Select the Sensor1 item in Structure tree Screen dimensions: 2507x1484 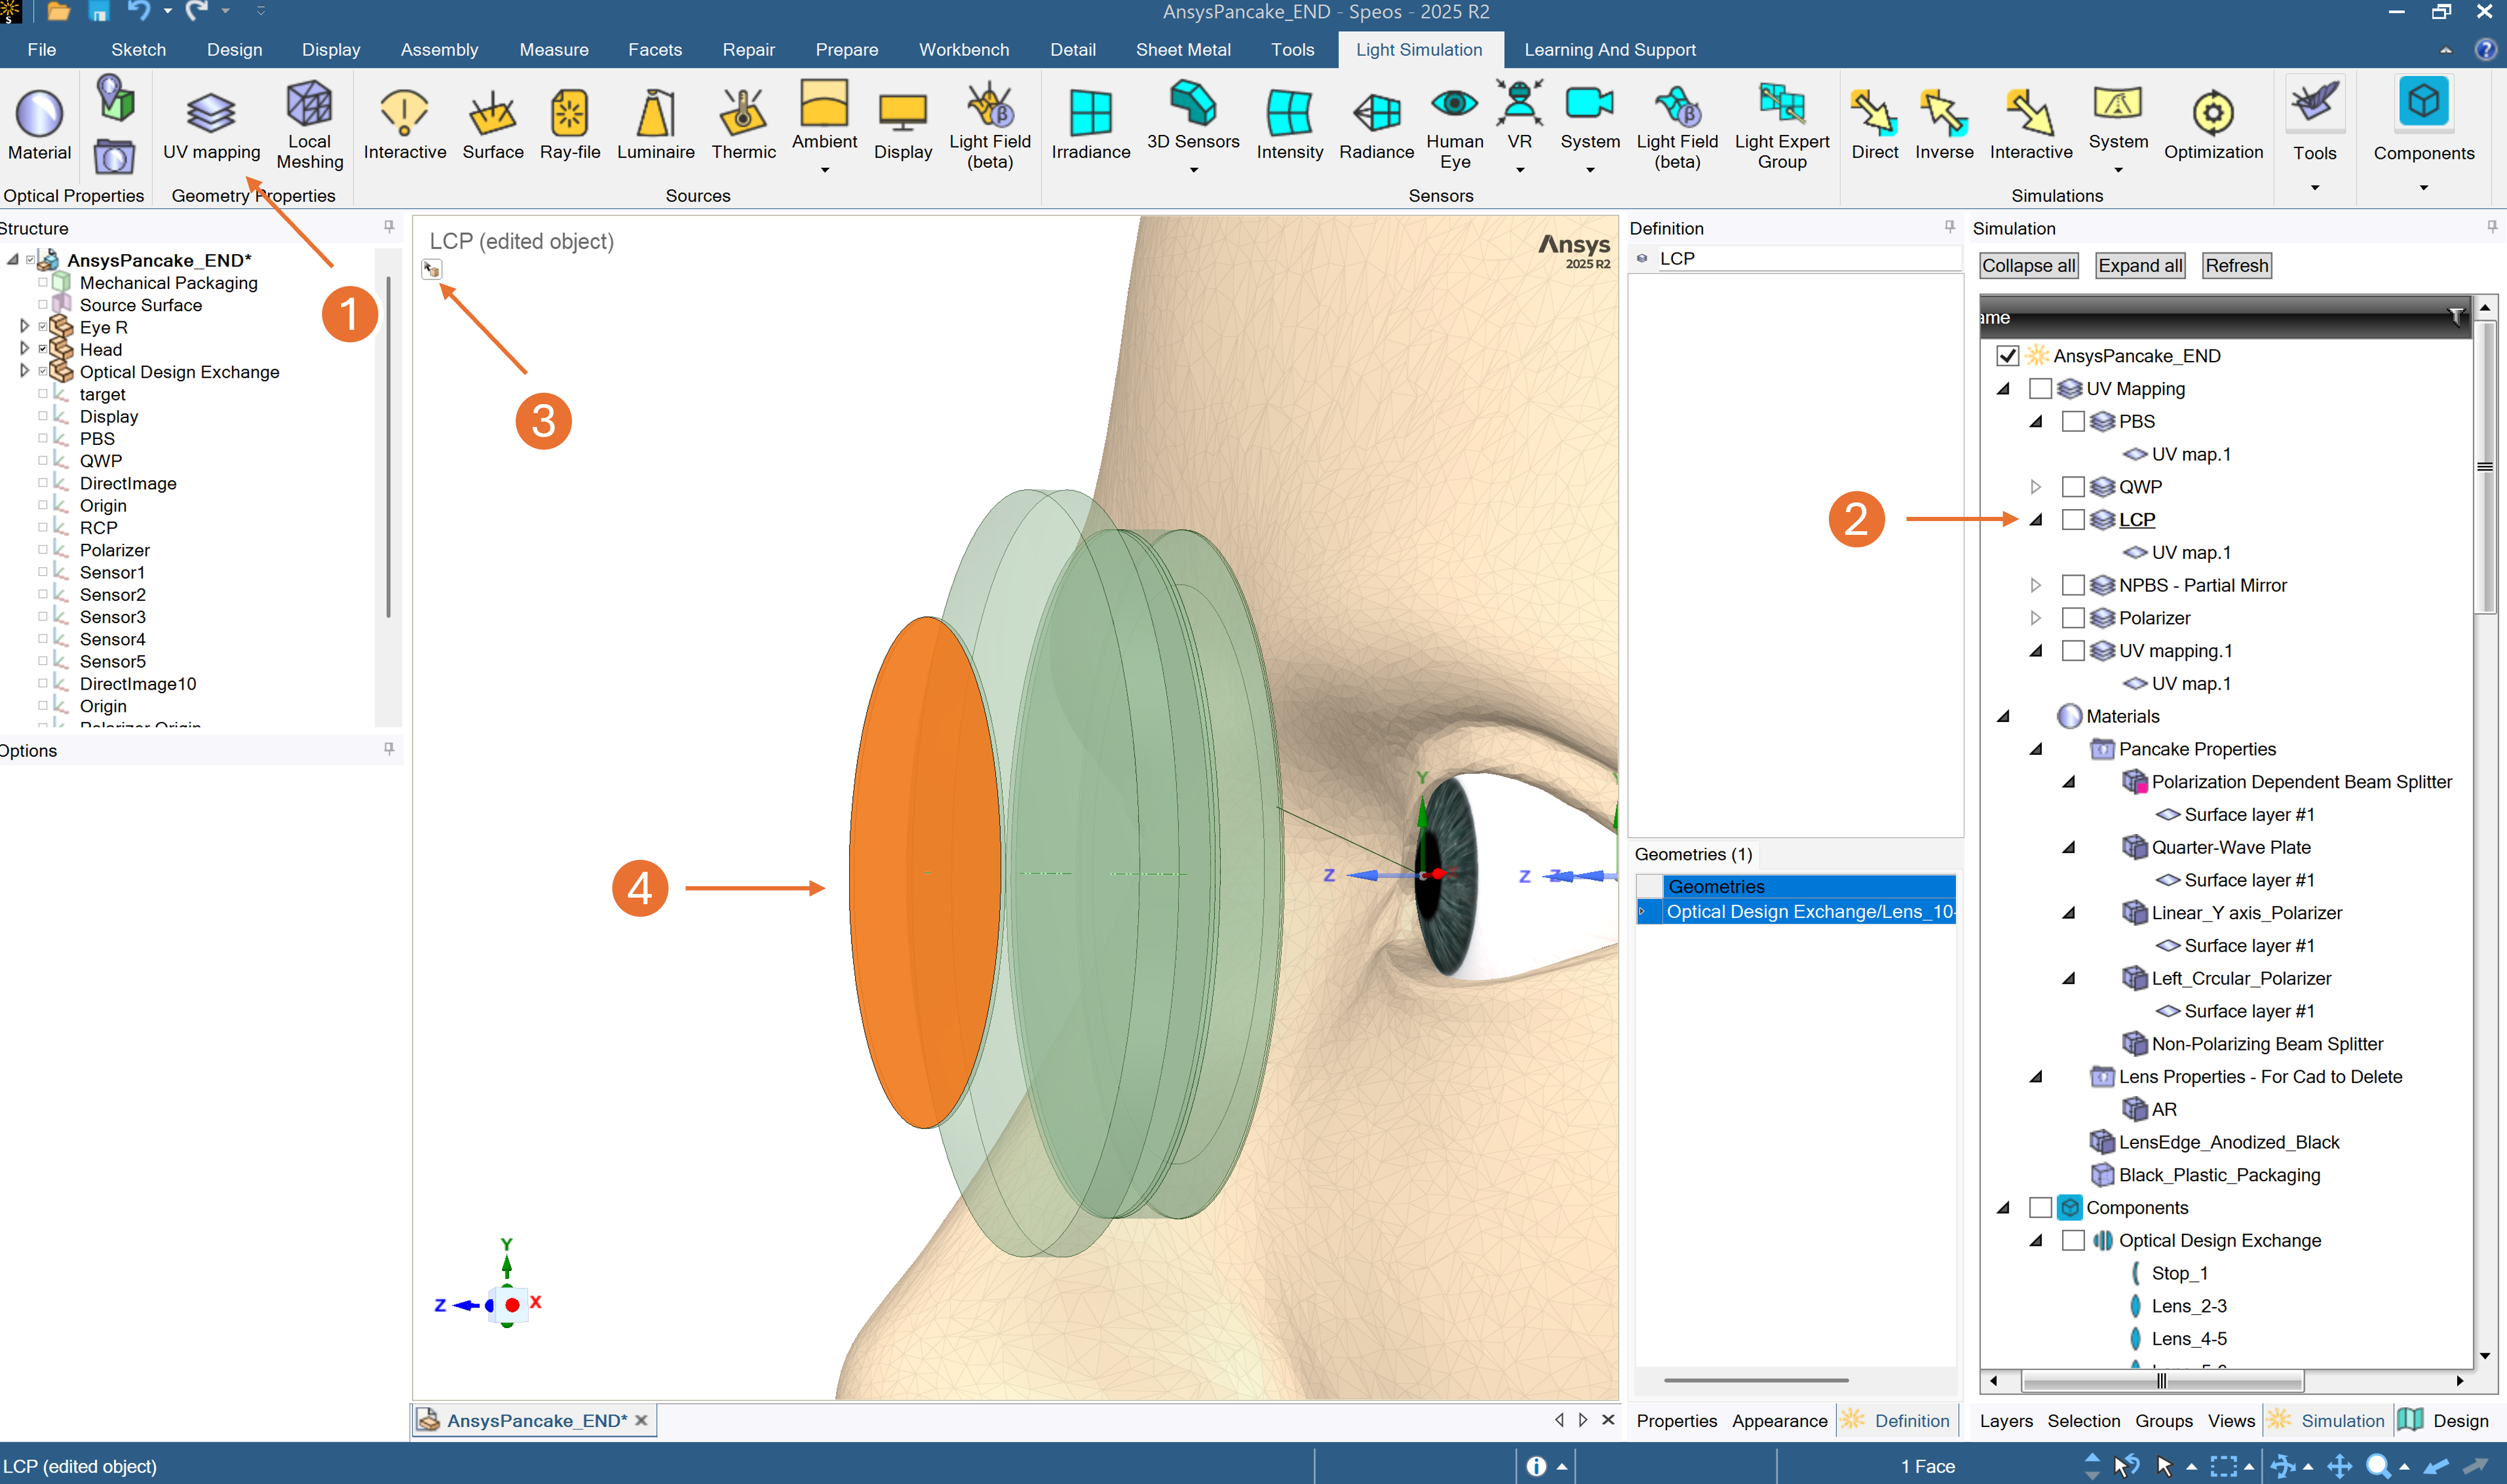pyautogui.click(x=112, y=572)
